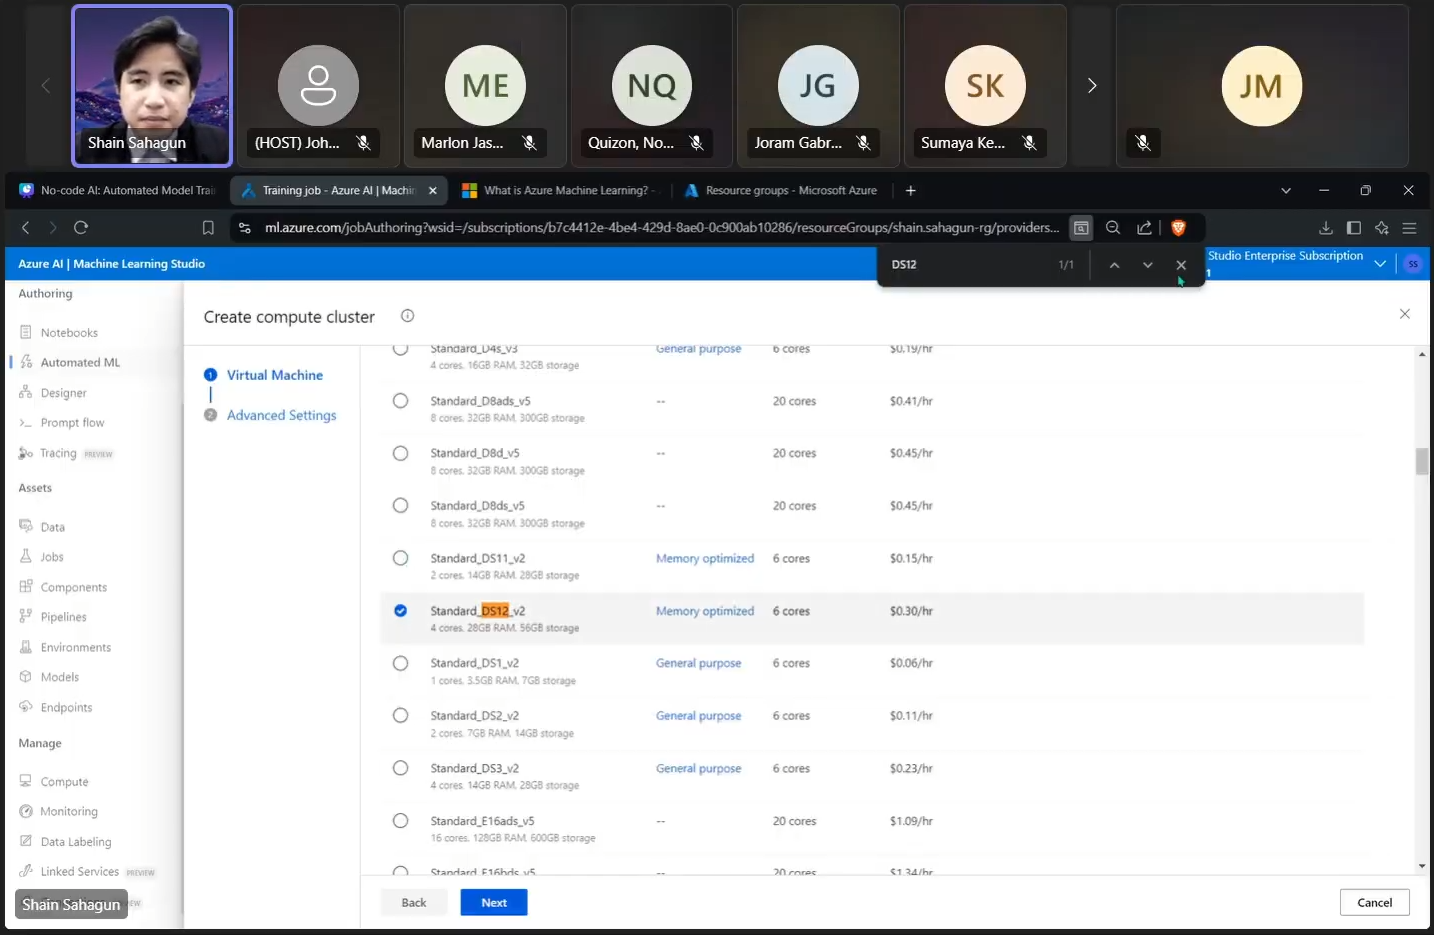The height and width of the screenshot is (935, 1434).
Task: Open browser downloads
Action: tap(1326, 228)
